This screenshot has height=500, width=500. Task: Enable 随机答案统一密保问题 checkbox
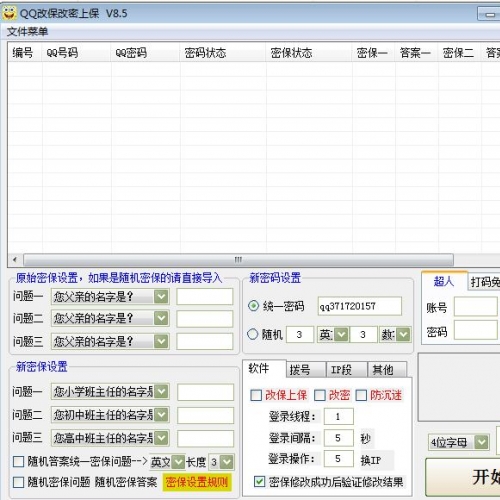(x=18, y=462)
